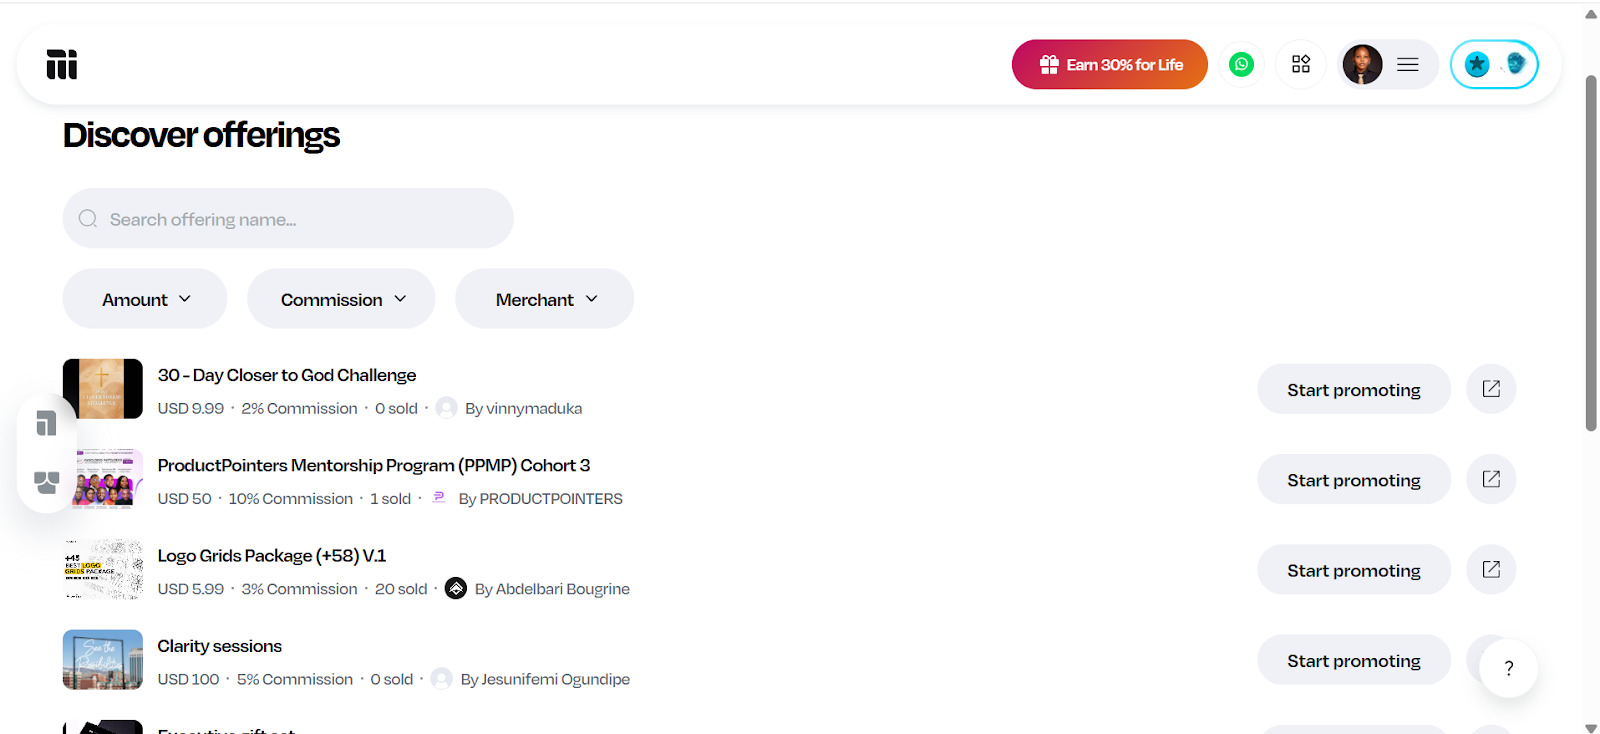The height and width of the screenshot is (734, 1600).
Task: Start promoting 30-Day Closer to God Challenge
Action: tap(1354, 389)
